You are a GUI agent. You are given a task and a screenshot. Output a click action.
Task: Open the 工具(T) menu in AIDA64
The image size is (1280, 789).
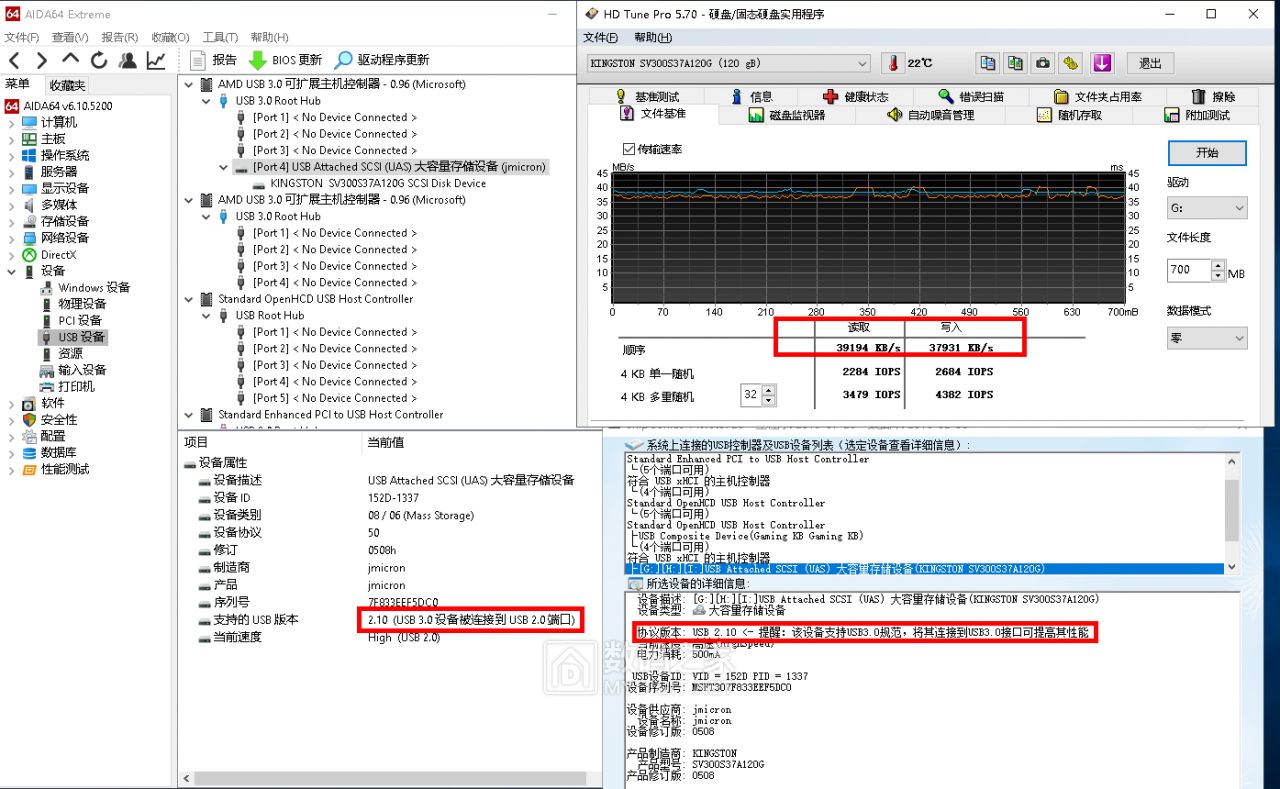tap(219, 37)
